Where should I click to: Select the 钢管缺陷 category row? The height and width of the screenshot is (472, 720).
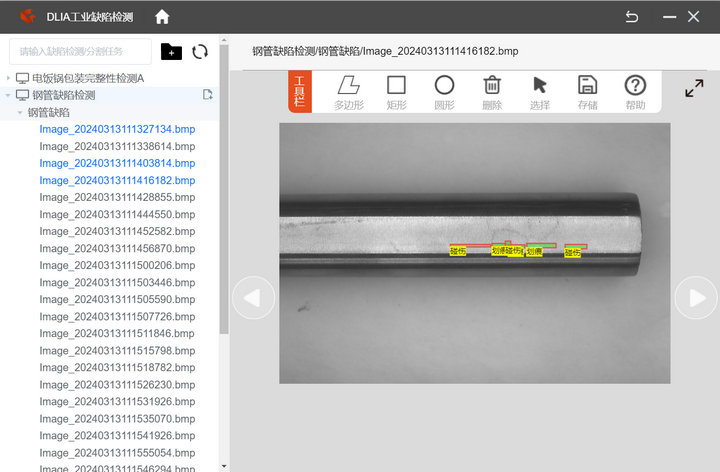(109, 112)
